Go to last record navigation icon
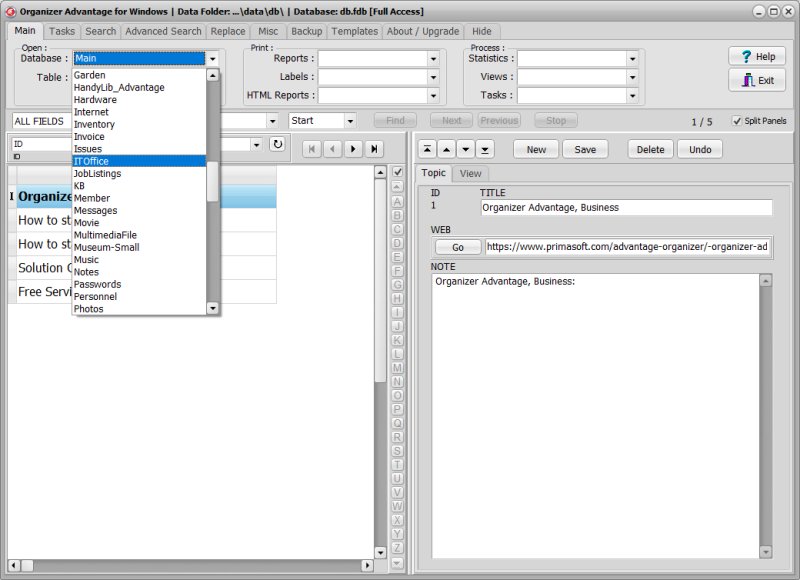The width and height of the screenshot is (800, 580). [x=374, y=149]
